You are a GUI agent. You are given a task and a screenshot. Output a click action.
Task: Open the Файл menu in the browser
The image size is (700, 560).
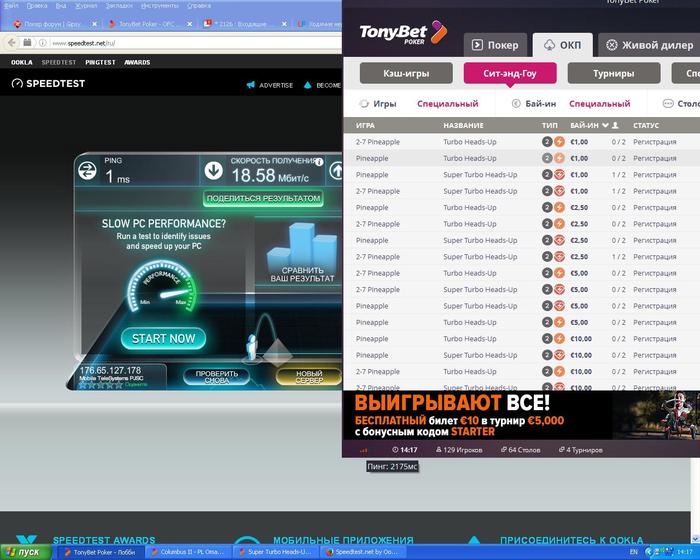(x=11, y=6)
